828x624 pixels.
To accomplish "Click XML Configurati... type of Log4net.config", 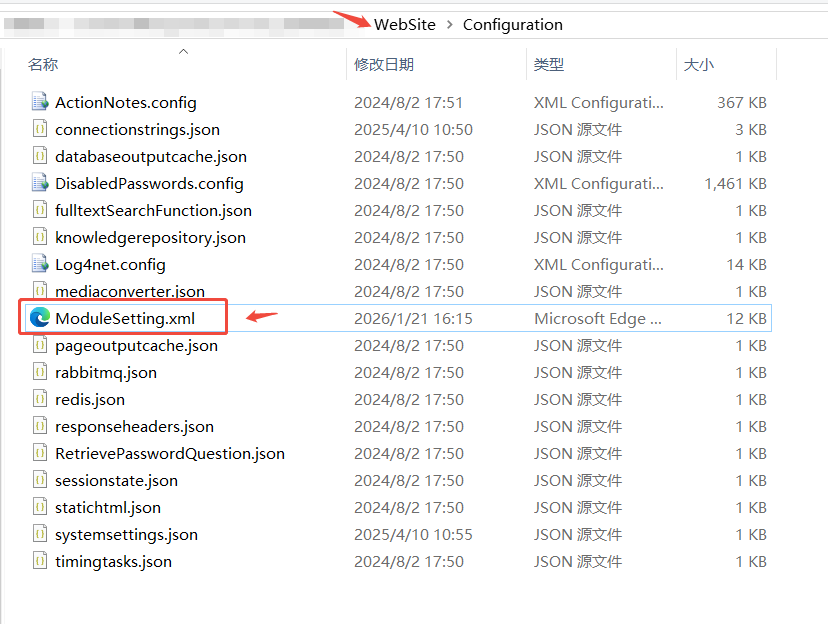I will (599, 264).
